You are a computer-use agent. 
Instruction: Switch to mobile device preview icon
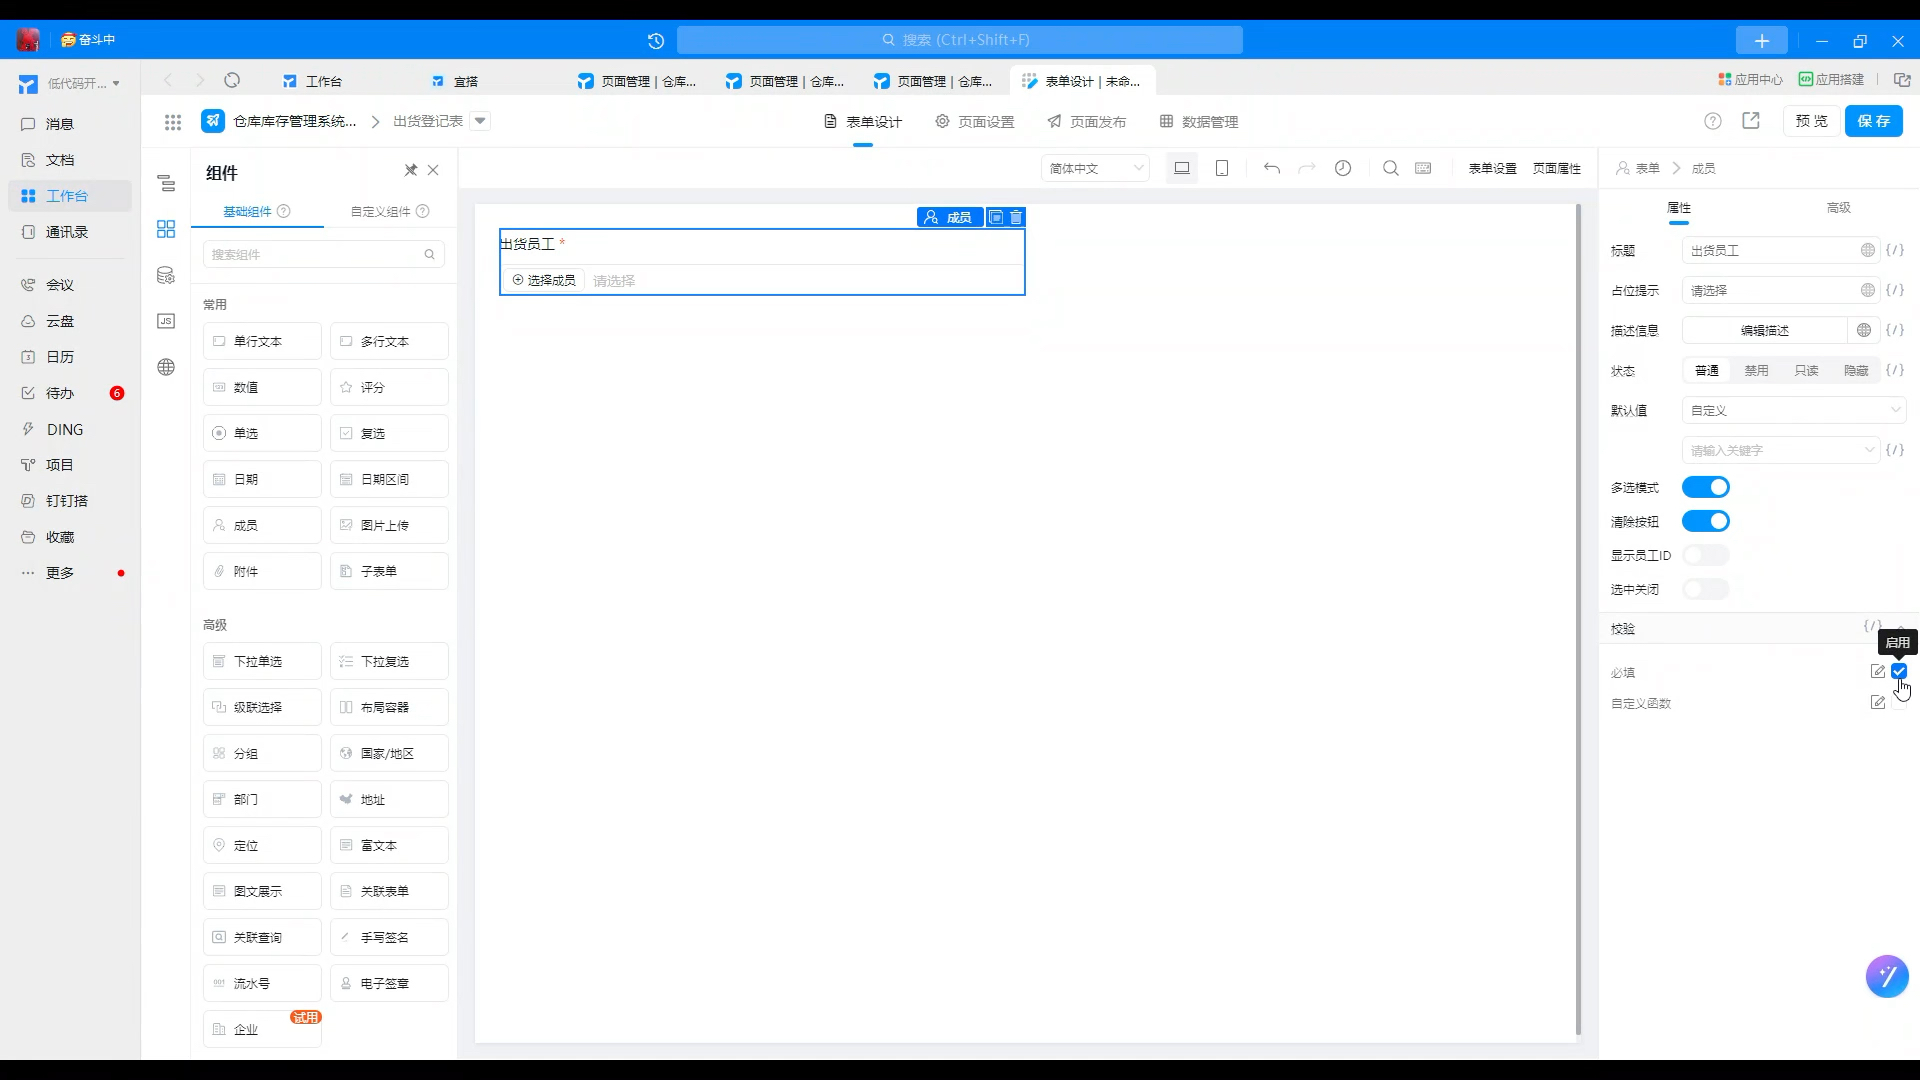click(x=1222, y=168)
